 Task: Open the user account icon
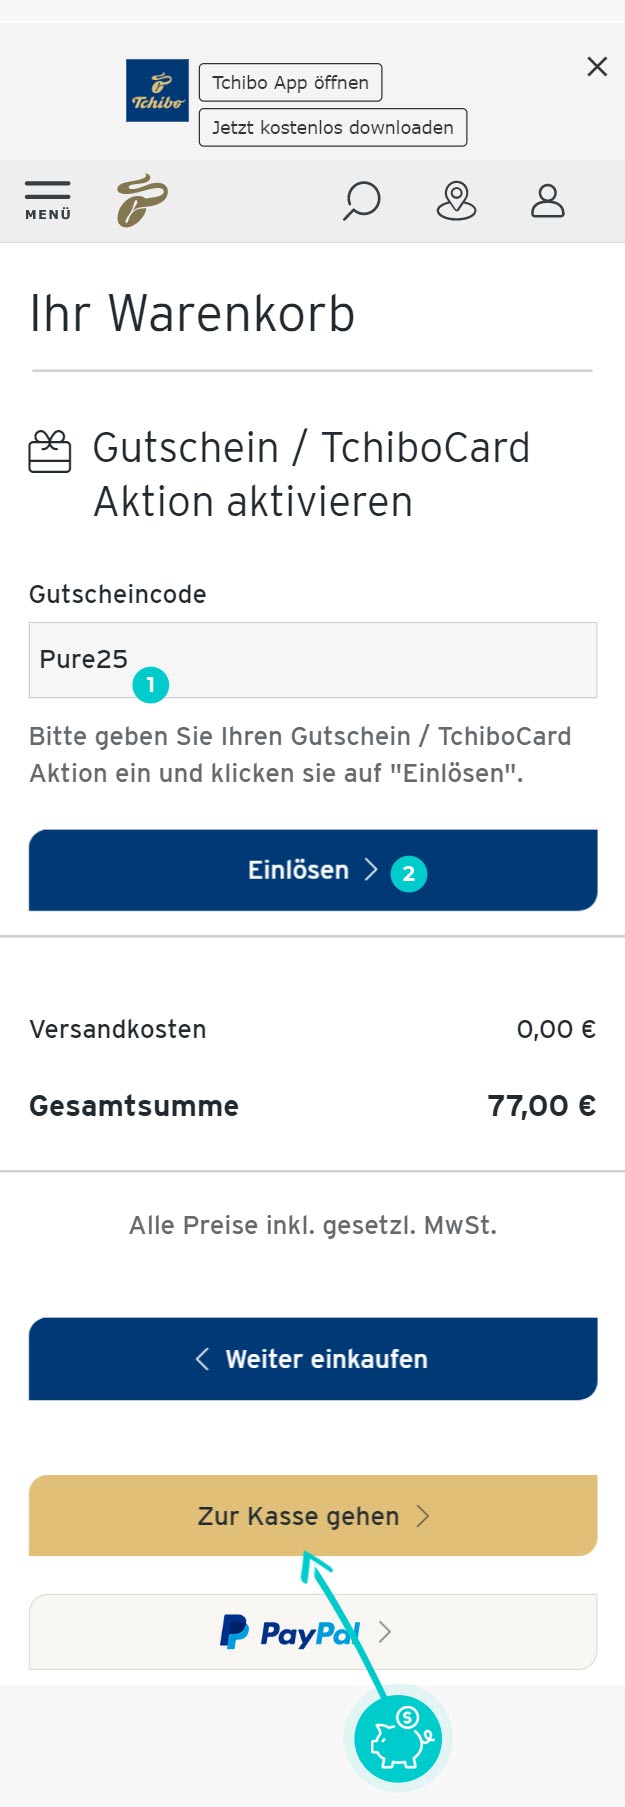pyautogui.click(x=547, y=200)
